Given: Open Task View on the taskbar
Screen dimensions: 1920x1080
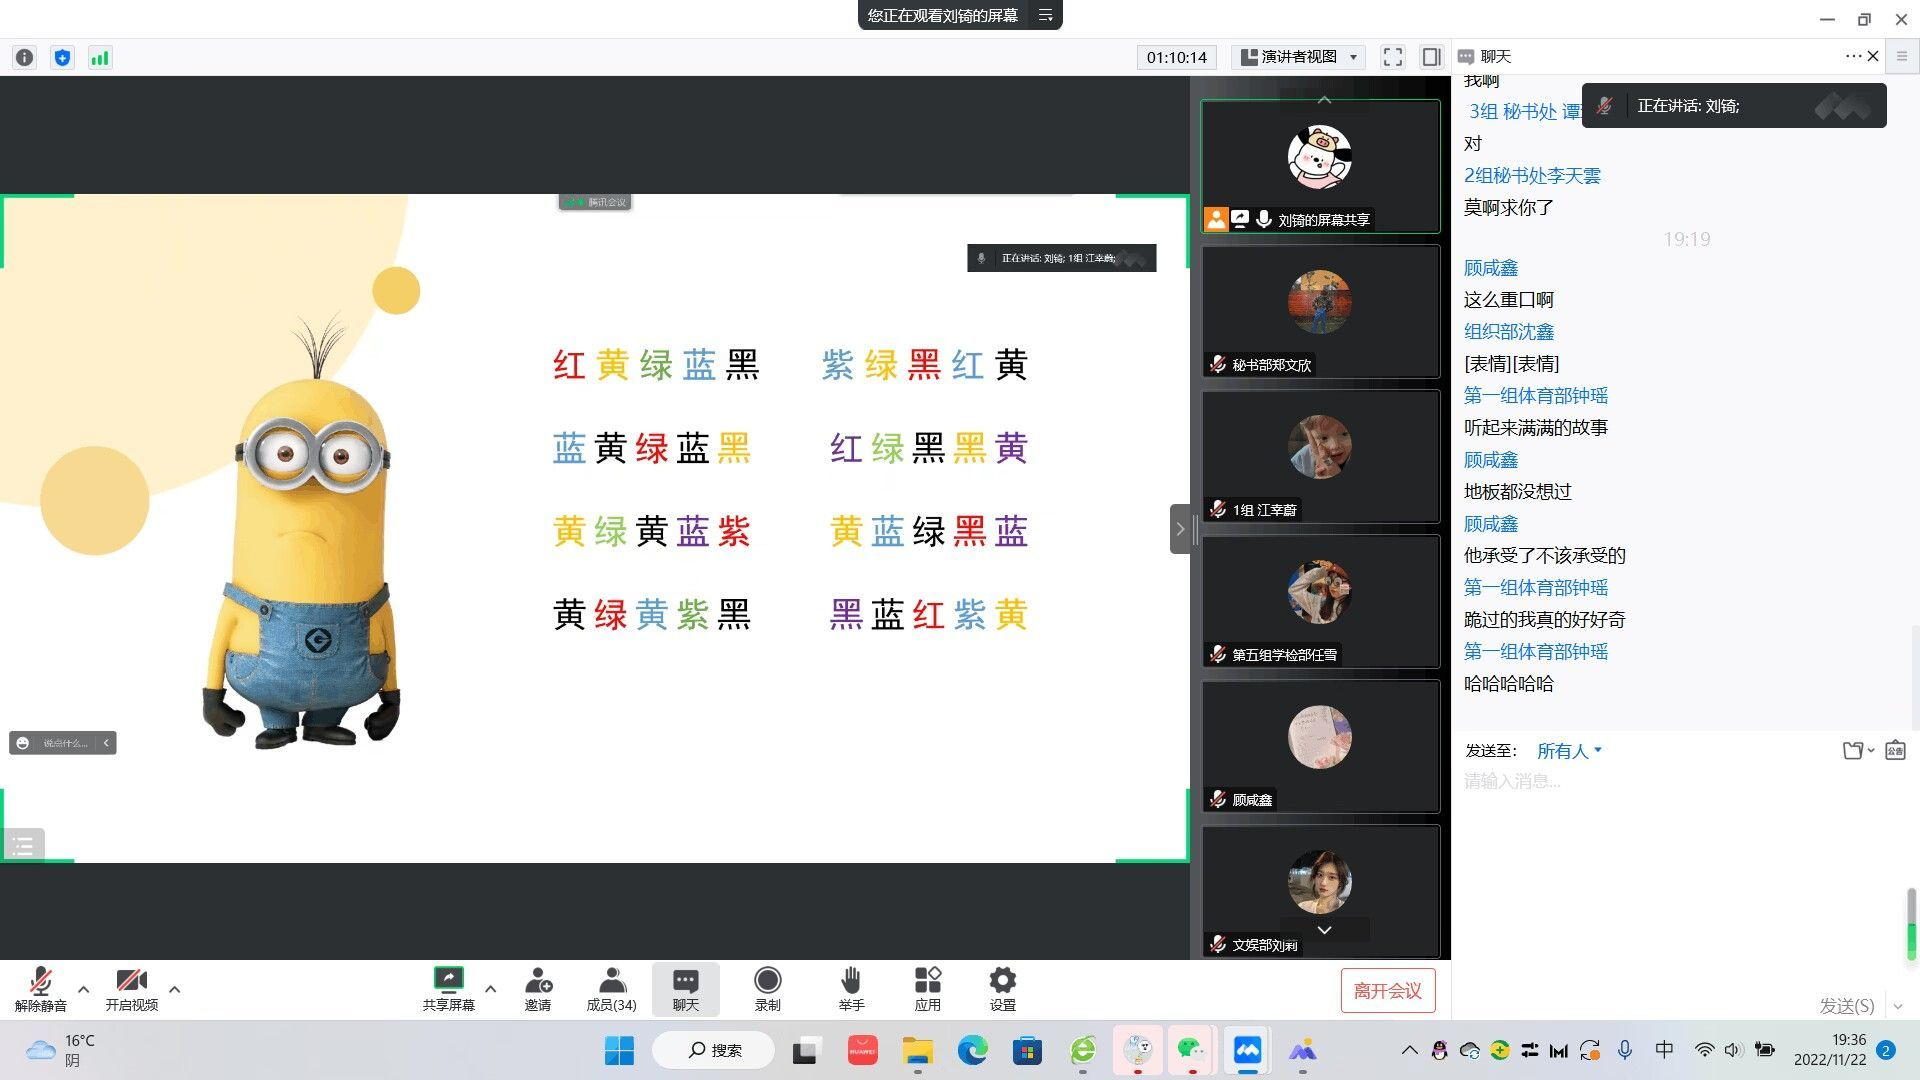Looking at the screenshot, I should coord(806,1050).
